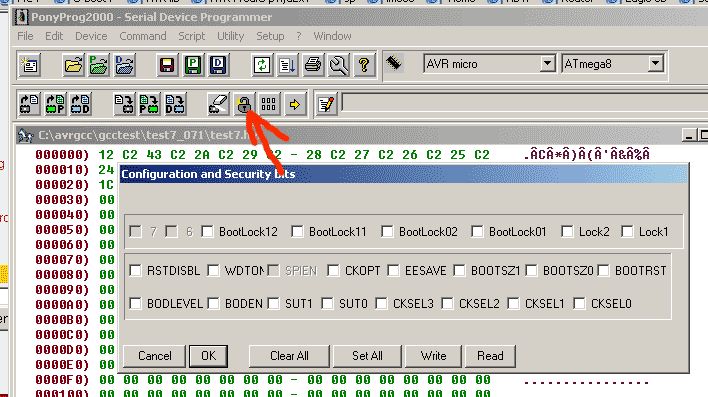
Task: Check the BODEN checkbox
Action: tap(213, 304)
